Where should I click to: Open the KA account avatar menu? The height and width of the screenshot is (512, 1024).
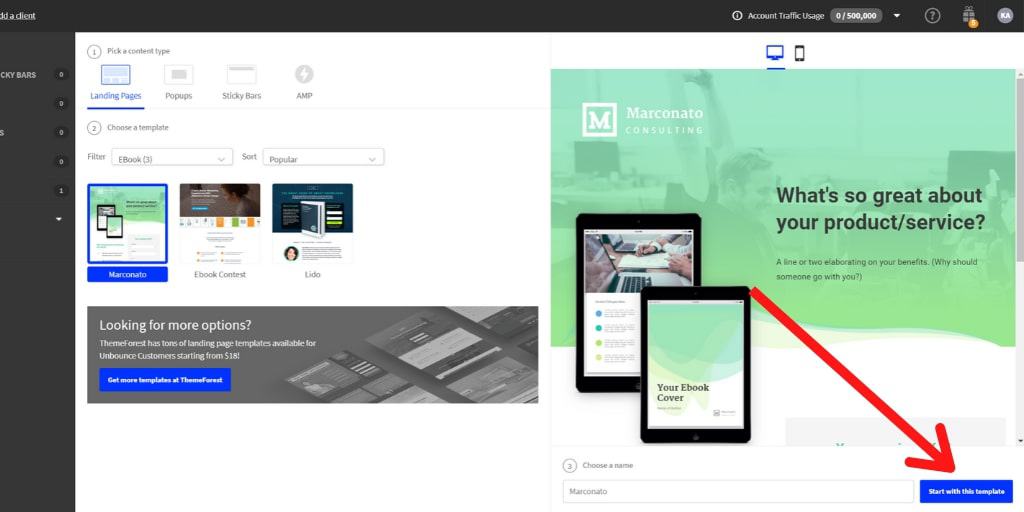[x=1005, y=16]
